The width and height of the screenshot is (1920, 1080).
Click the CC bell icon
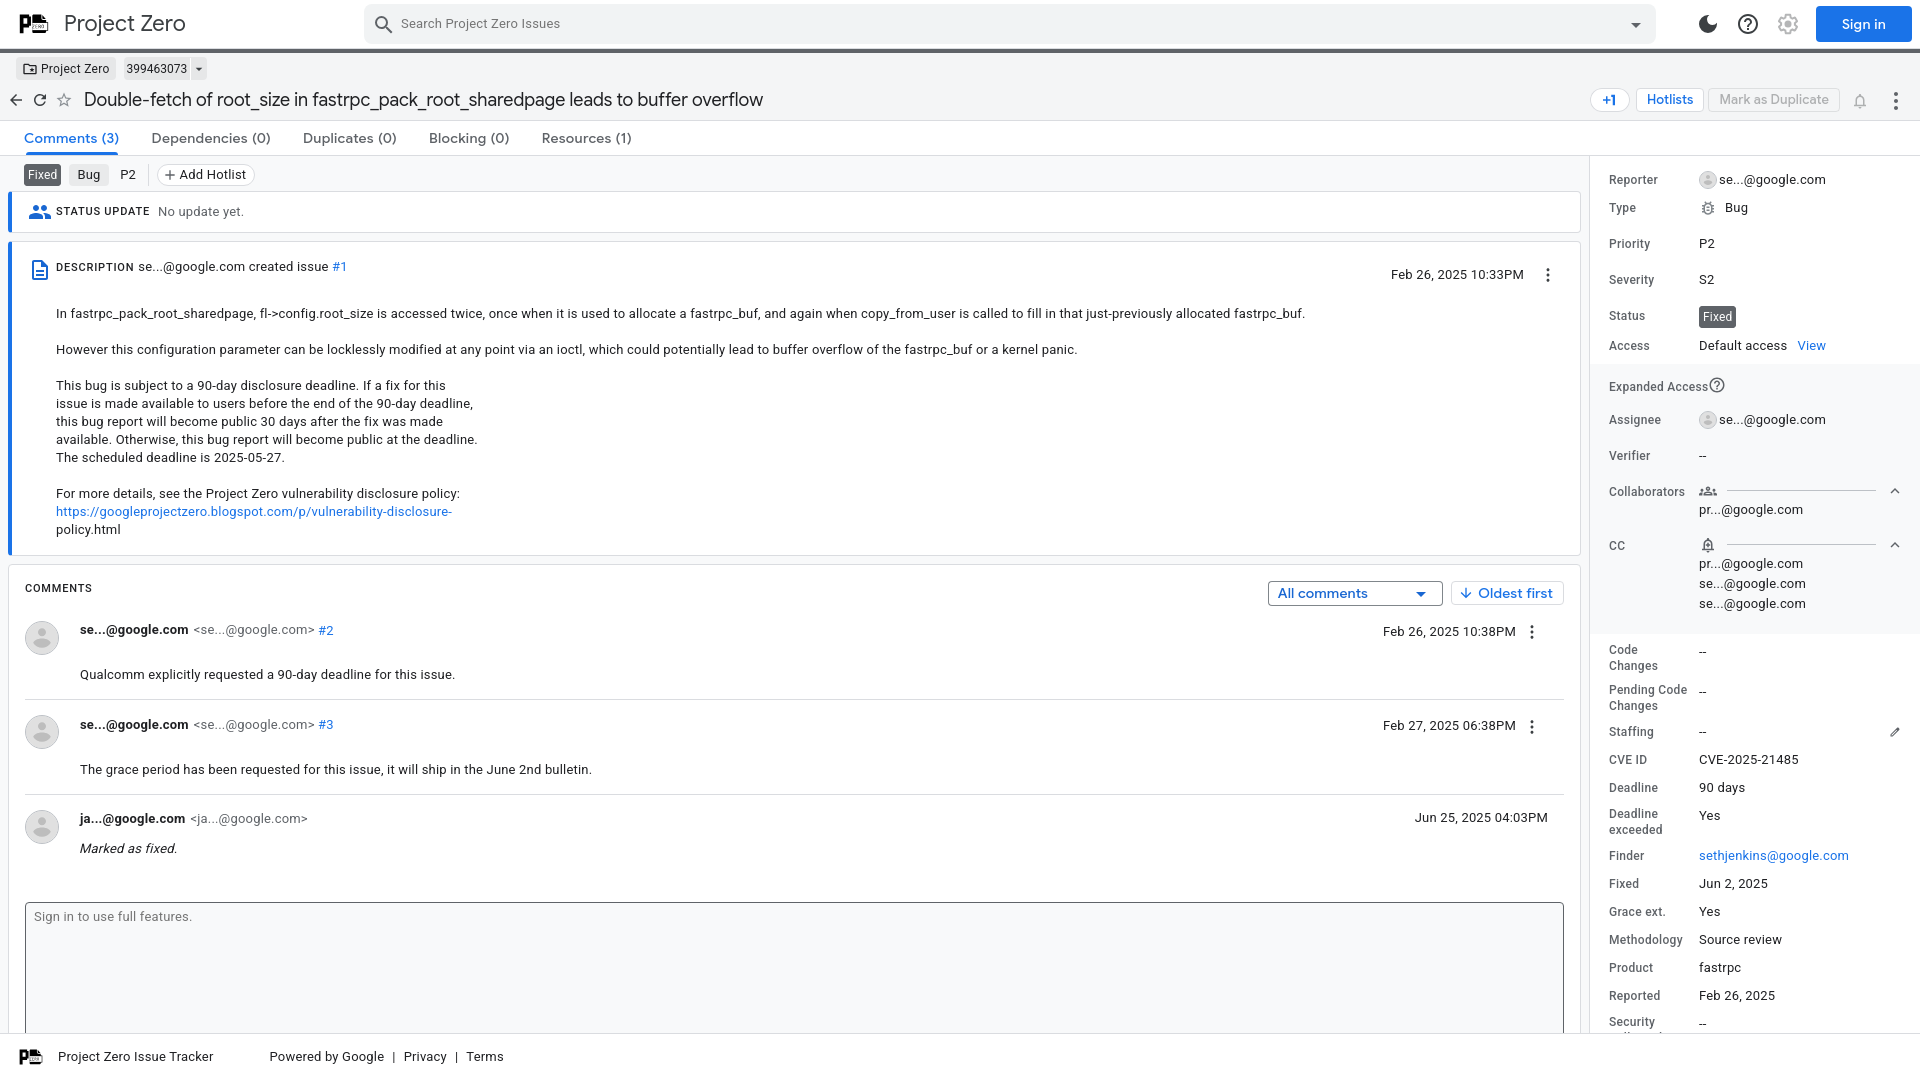[x=1708, y=545]
